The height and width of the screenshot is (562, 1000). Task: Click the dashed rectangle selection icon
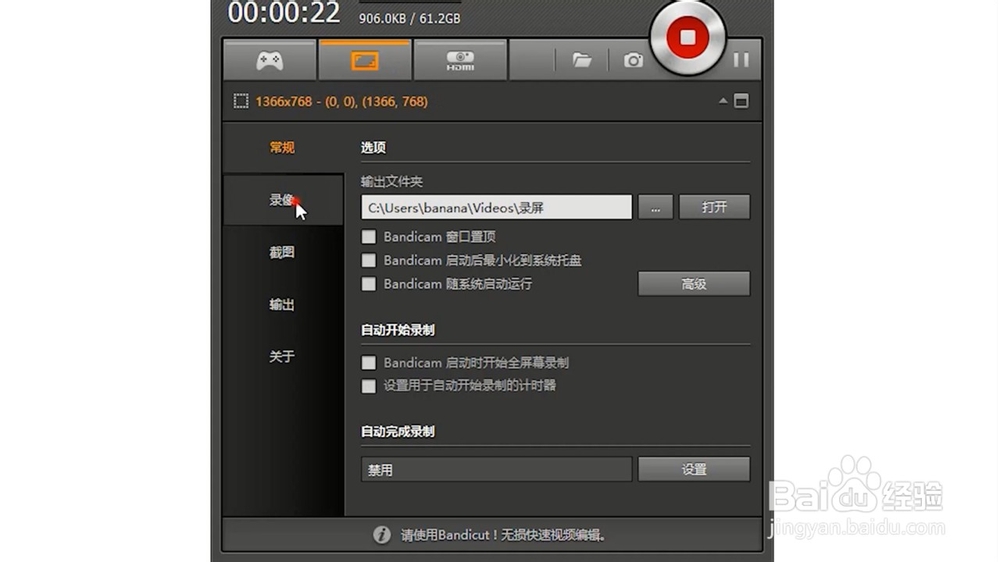tap(240, 101)
